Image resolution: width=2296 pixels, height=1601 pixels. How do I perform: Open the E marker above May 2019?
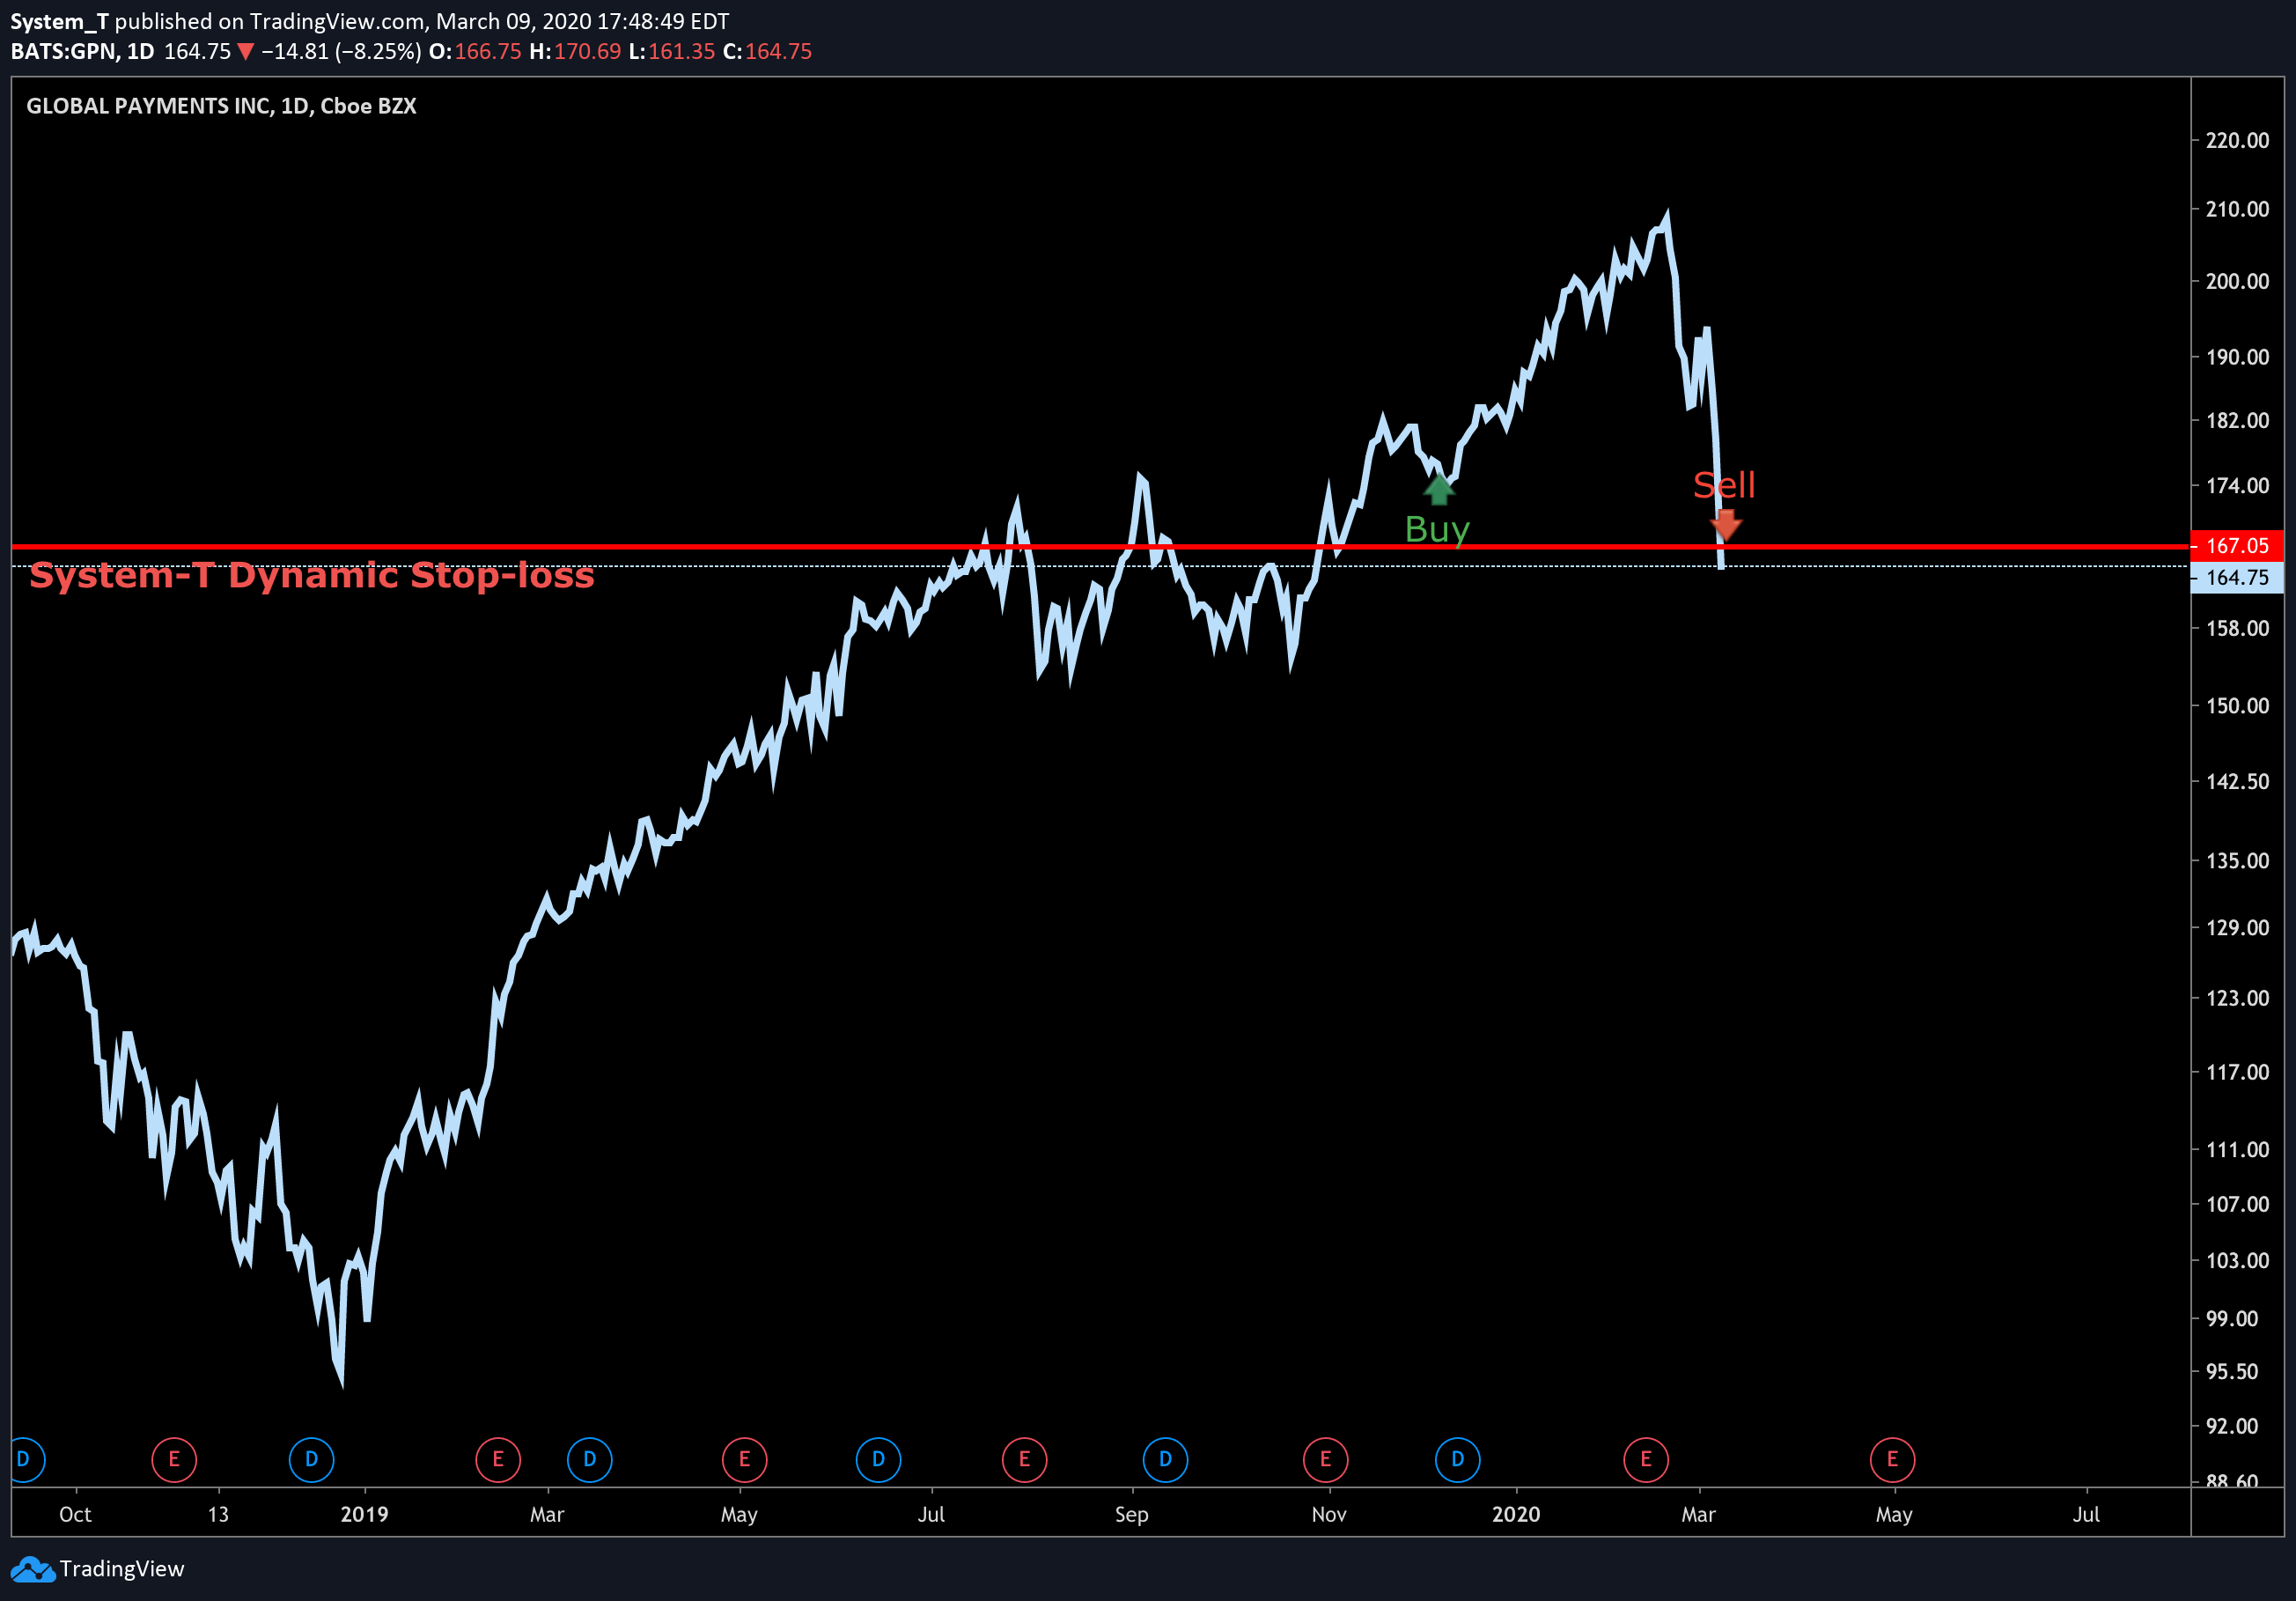click(x=745, y=1459)
